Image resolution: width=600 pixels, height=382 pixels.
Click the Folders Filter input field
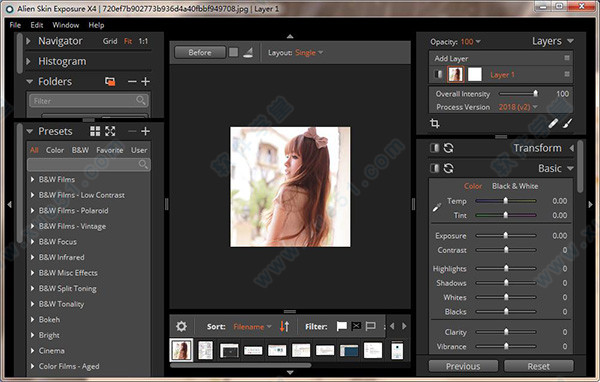pyautogui.click(x=89, y=101)
